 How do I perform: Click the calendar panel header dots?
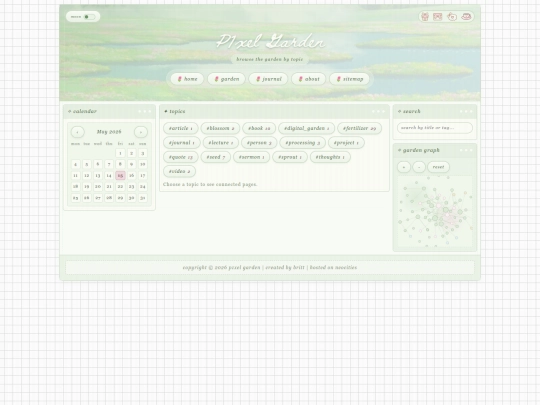145,111
